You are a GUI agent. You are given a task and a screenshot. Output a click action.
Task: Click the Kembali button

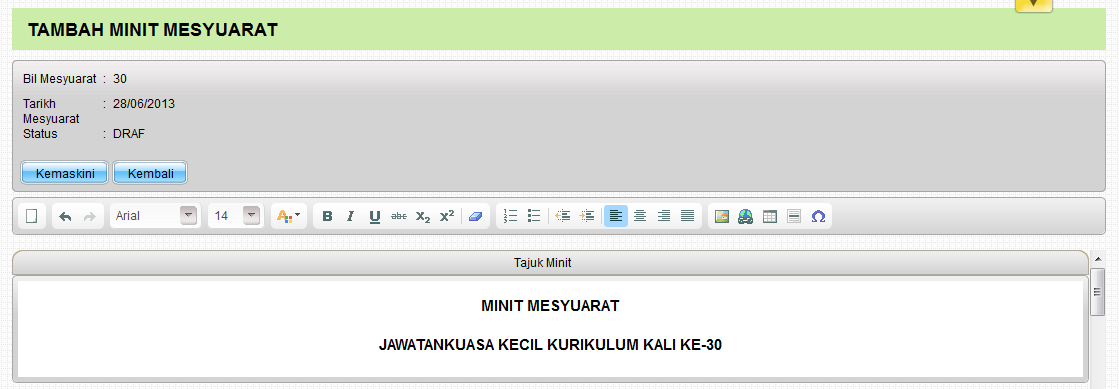(x=151, y=173)
